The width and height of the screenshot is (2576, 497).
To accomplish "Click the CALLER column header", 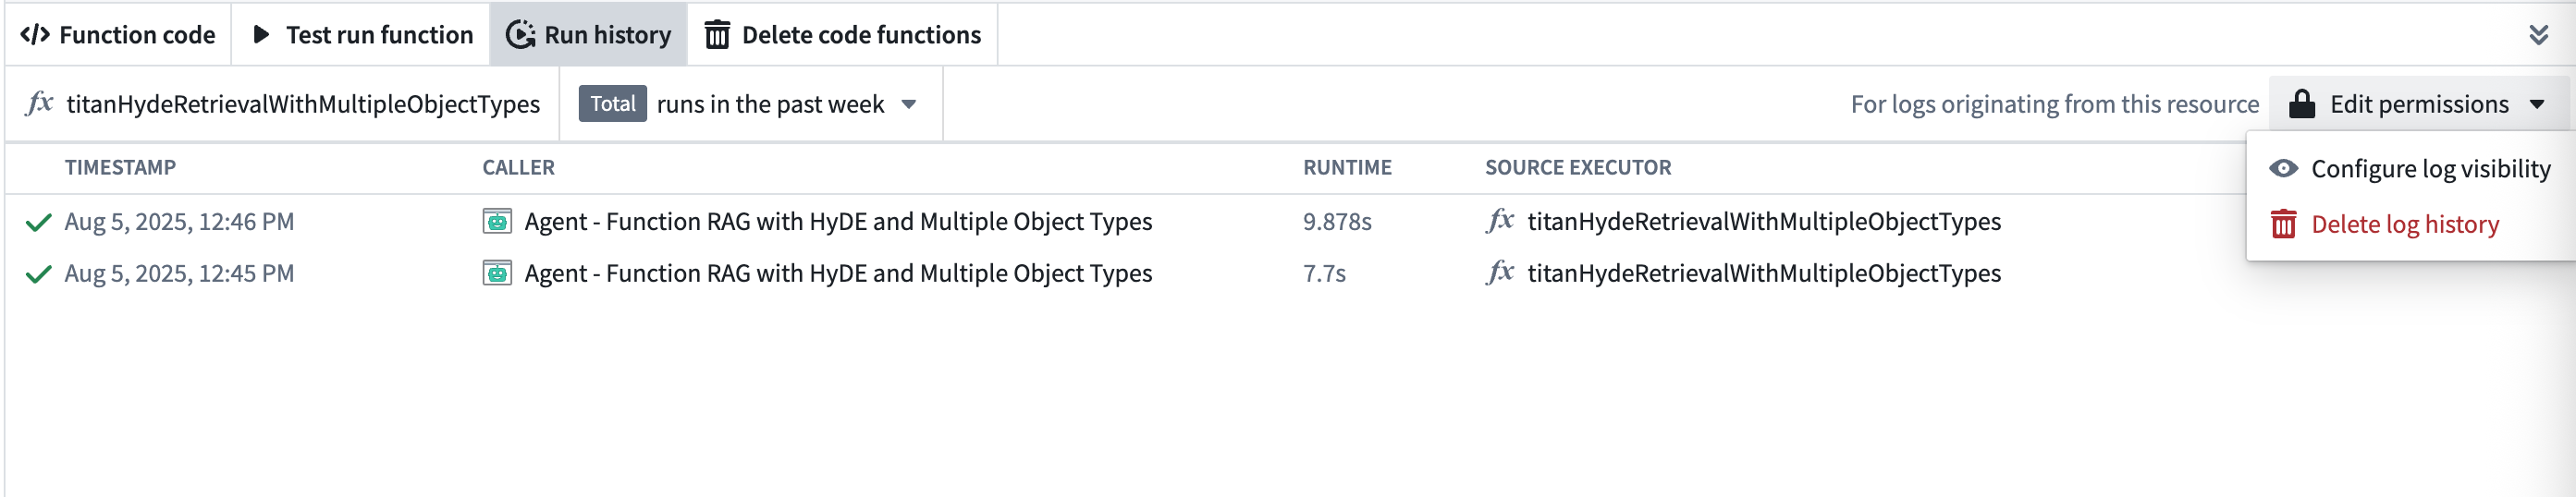I will pyautogui.click(x=518, y=168).
